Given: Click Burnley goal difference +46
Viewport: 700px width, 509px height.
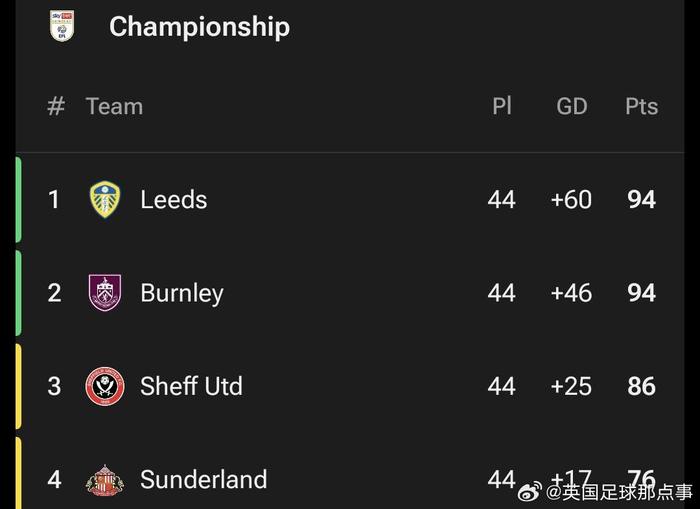Looking at the screenshot, I should tap(571, 293).
